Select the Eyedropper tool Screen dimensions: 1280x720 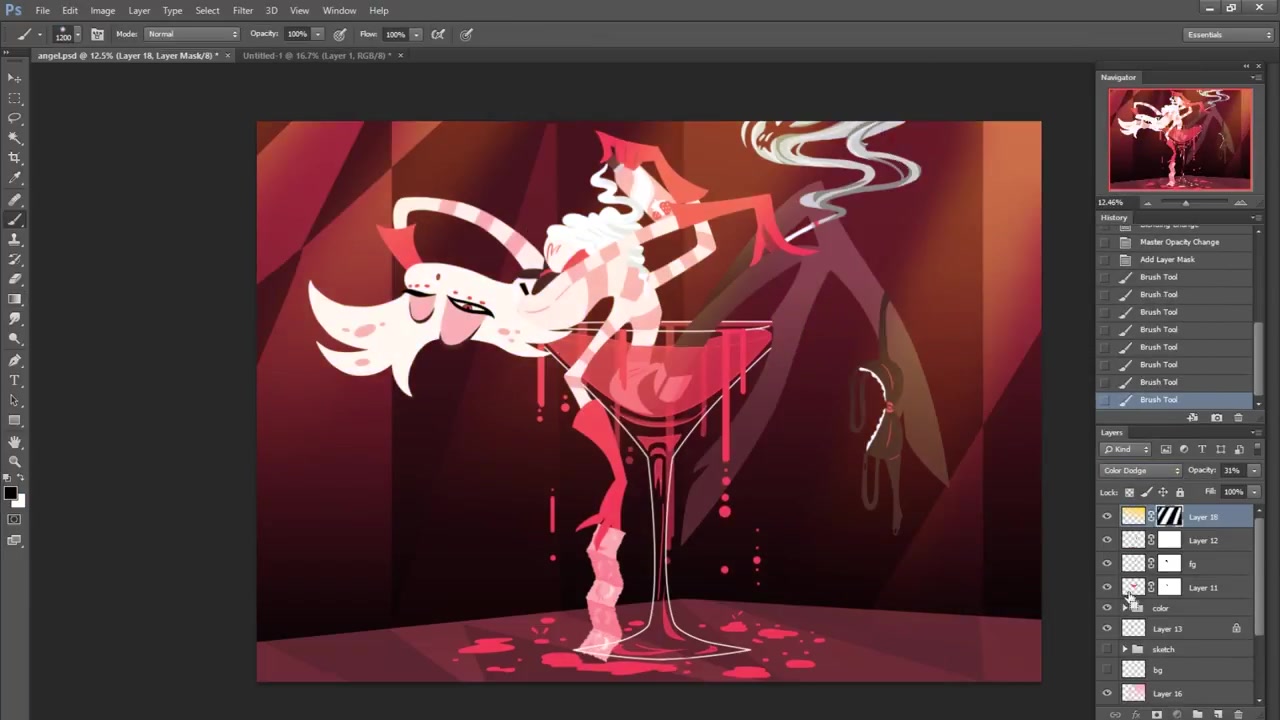pyautogui.click(x=14, y=178)
